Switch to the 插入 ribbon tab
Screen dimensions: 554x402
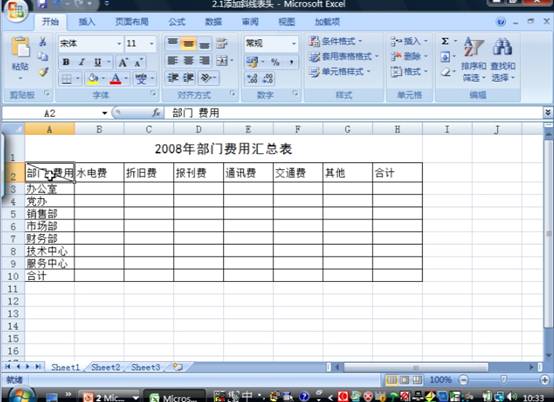click(87, 22)
